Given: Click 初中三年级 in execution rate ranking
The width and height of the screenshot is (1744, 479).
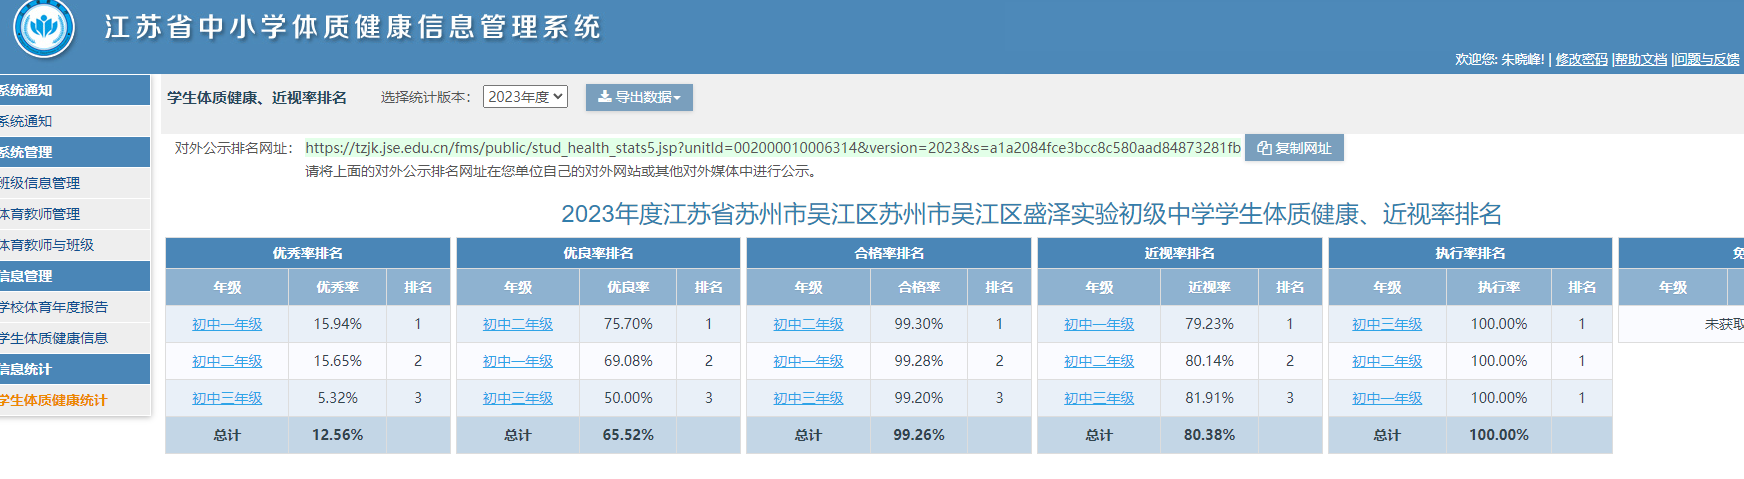Looking at the screenshot, I should pos(1387,324).
